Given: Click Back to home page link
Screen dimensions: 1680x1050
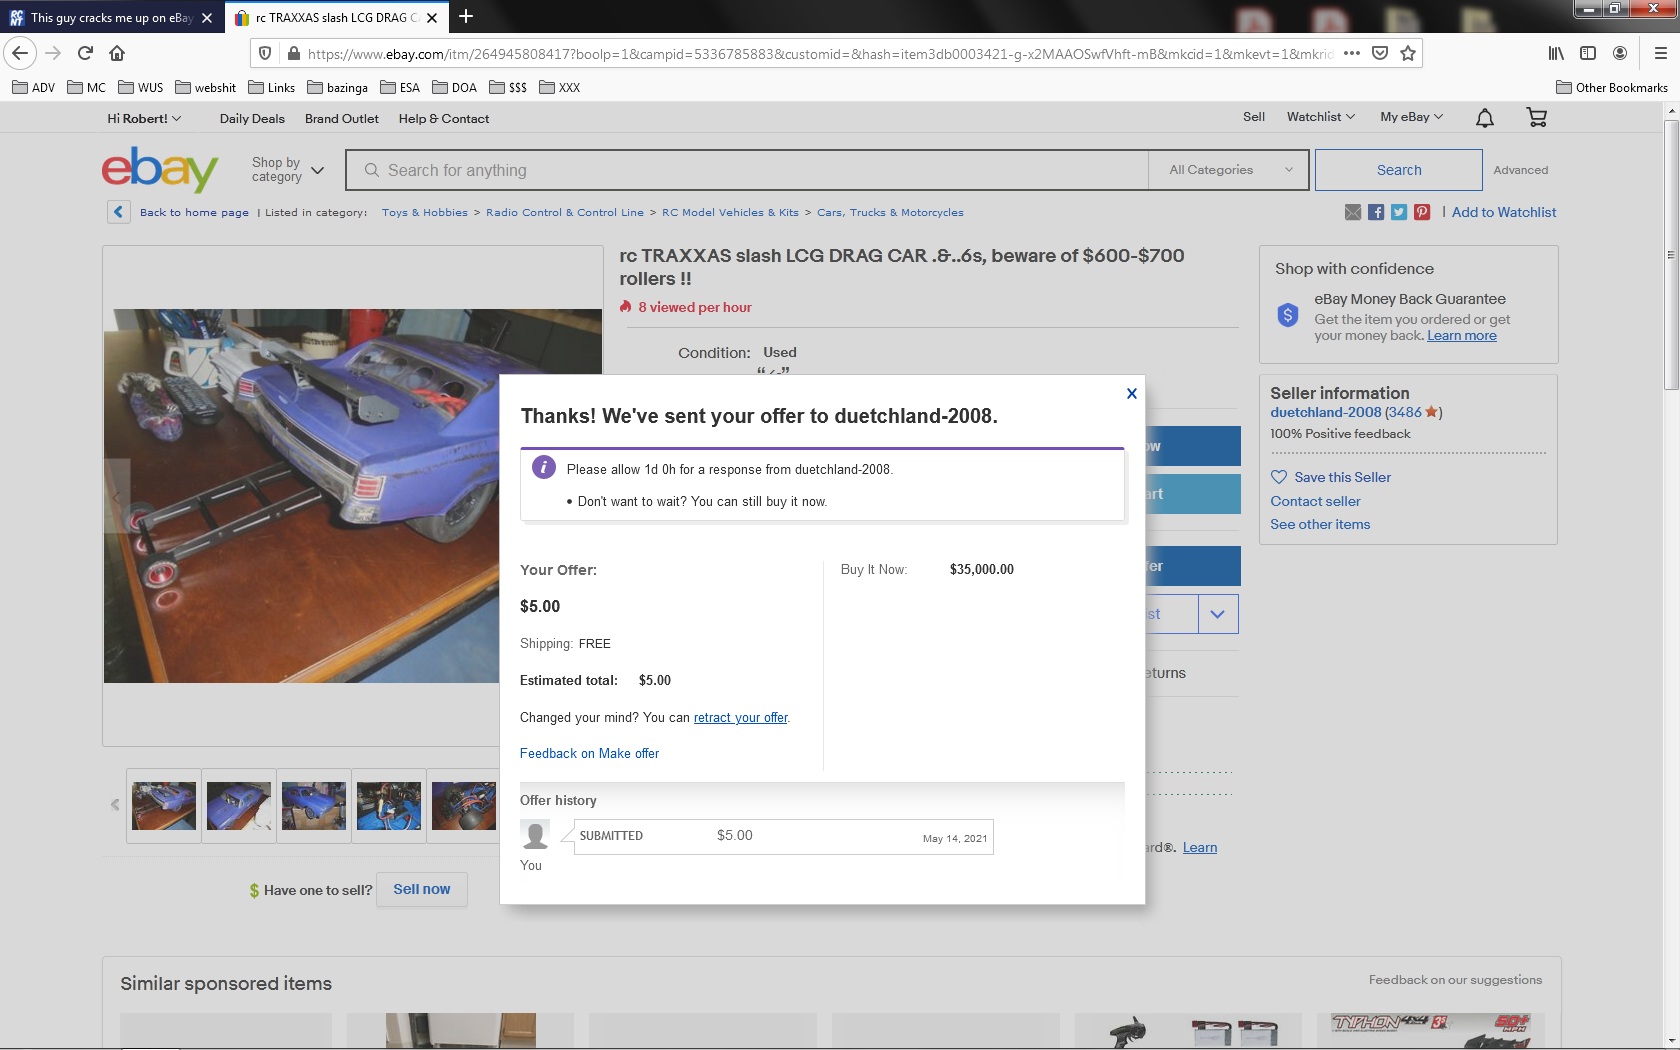Looking at the screenshot, I should click(x=194, y=212).
